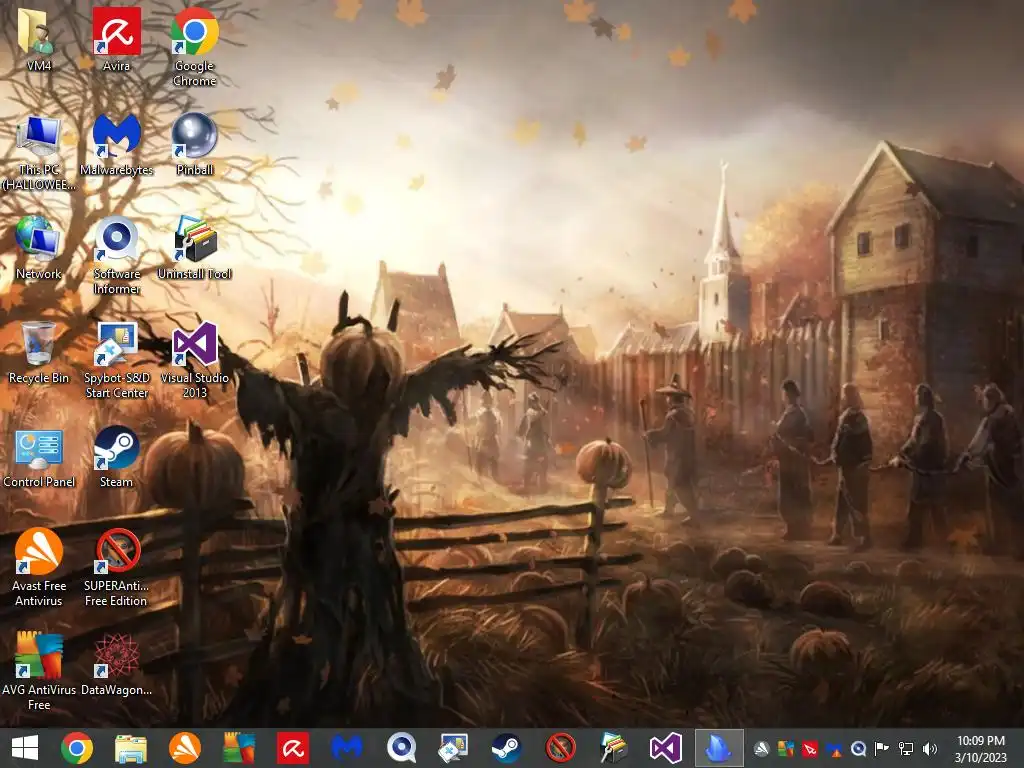Open Spybot Start Center from taskbar
Image resolution: width=1024 pixels, height=768 pixels.
[453, 748]
